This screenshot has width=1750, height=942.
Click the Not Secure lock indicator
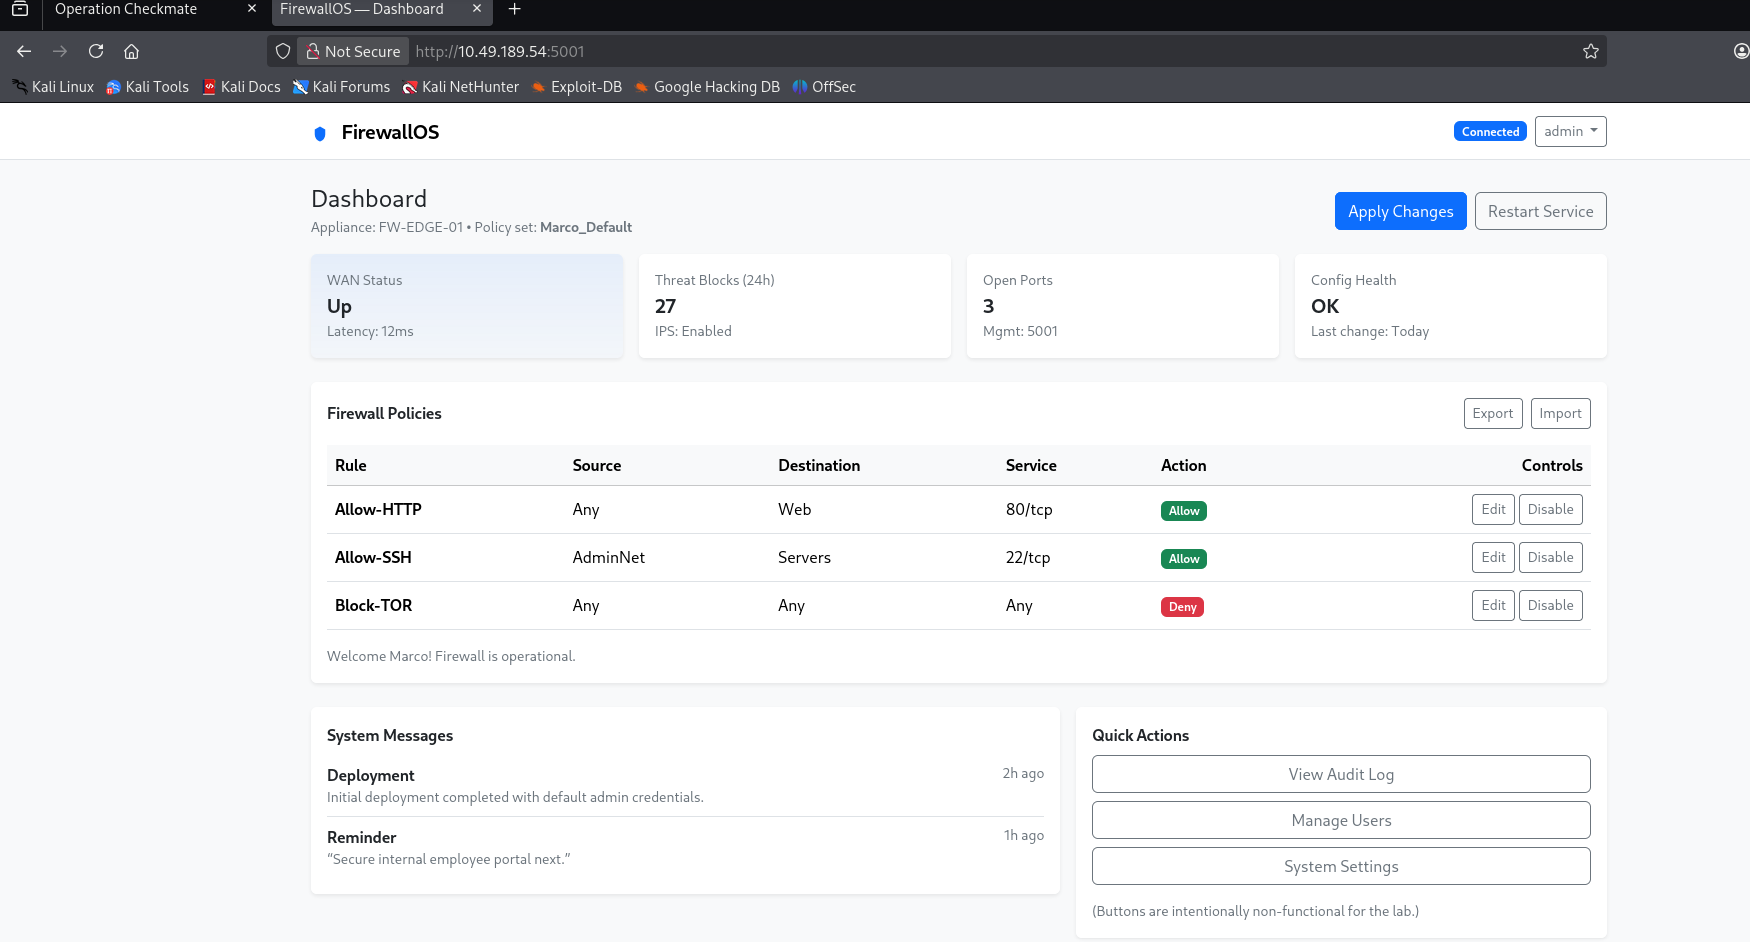(353, 51)
